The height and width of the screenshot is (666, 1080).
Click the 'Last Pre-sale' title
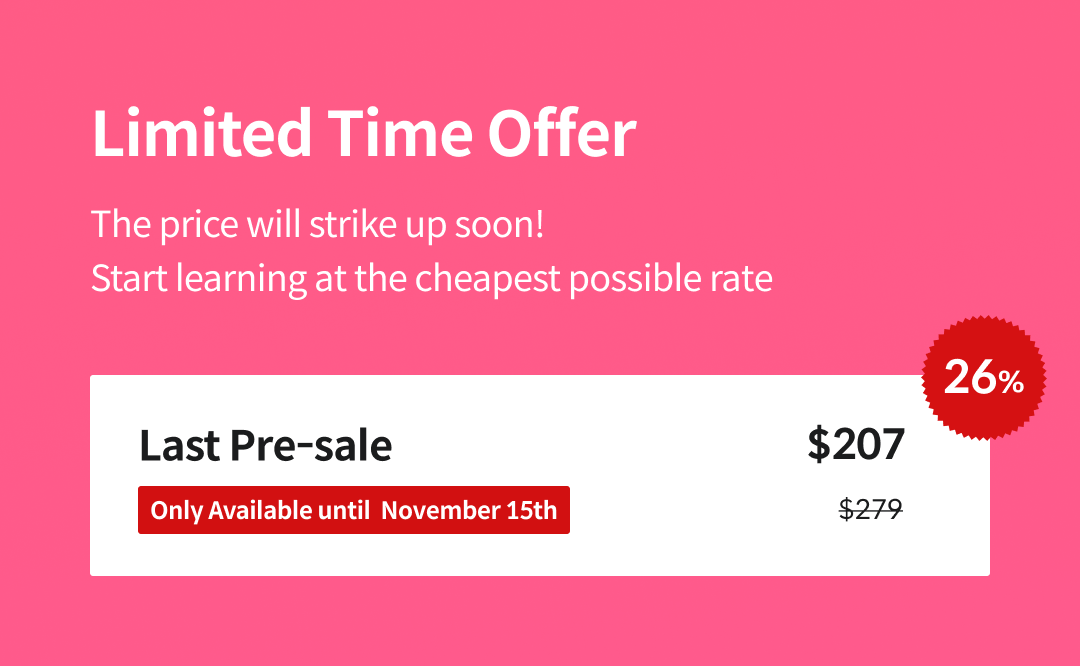[x=266, y=445]
